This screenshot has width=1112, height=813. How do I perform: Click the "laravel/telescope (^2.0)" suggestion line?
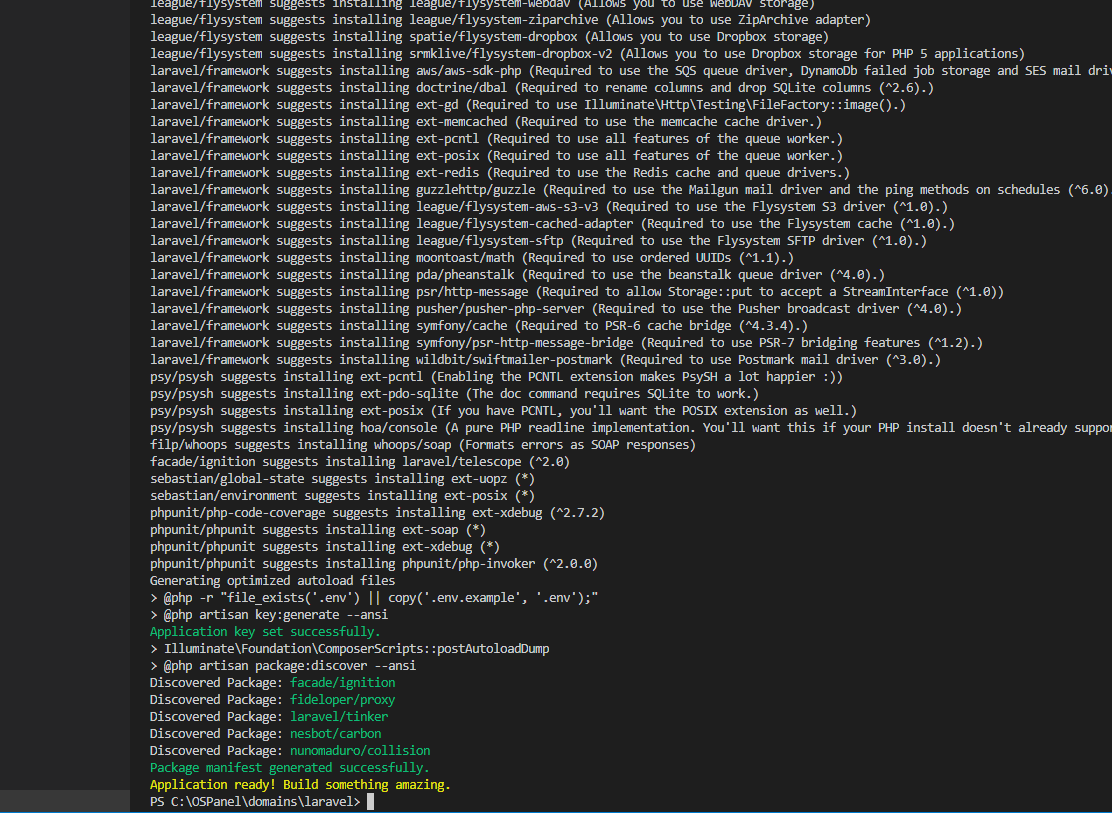[x=360, y=461]
